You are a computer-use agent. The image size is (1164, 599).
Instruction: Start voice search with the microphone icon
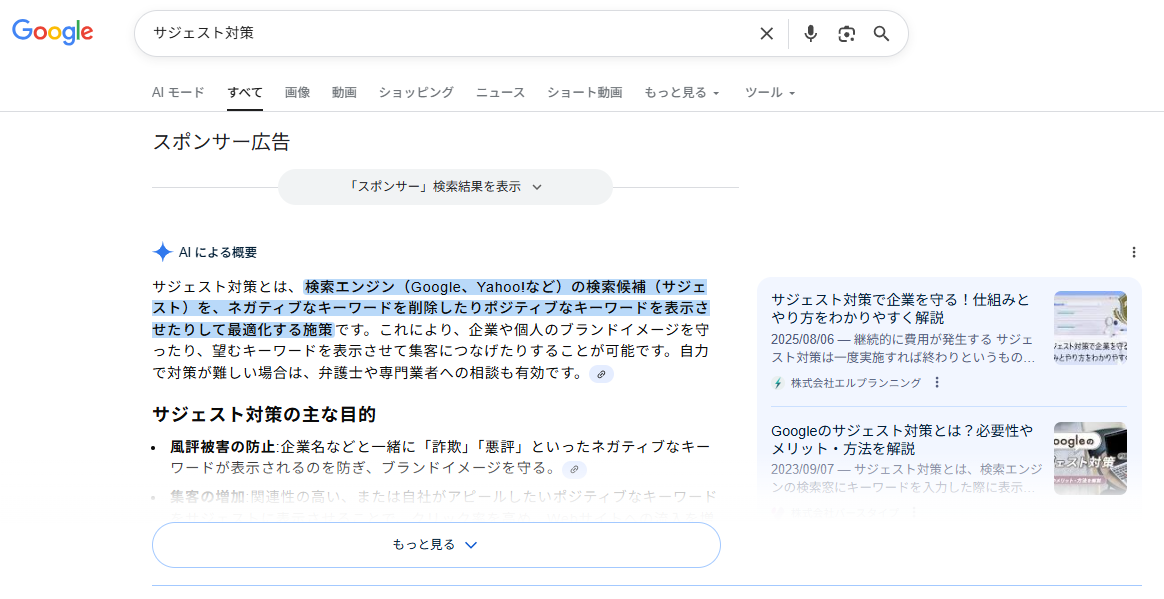pyautogui.click(x=811, y=33)
